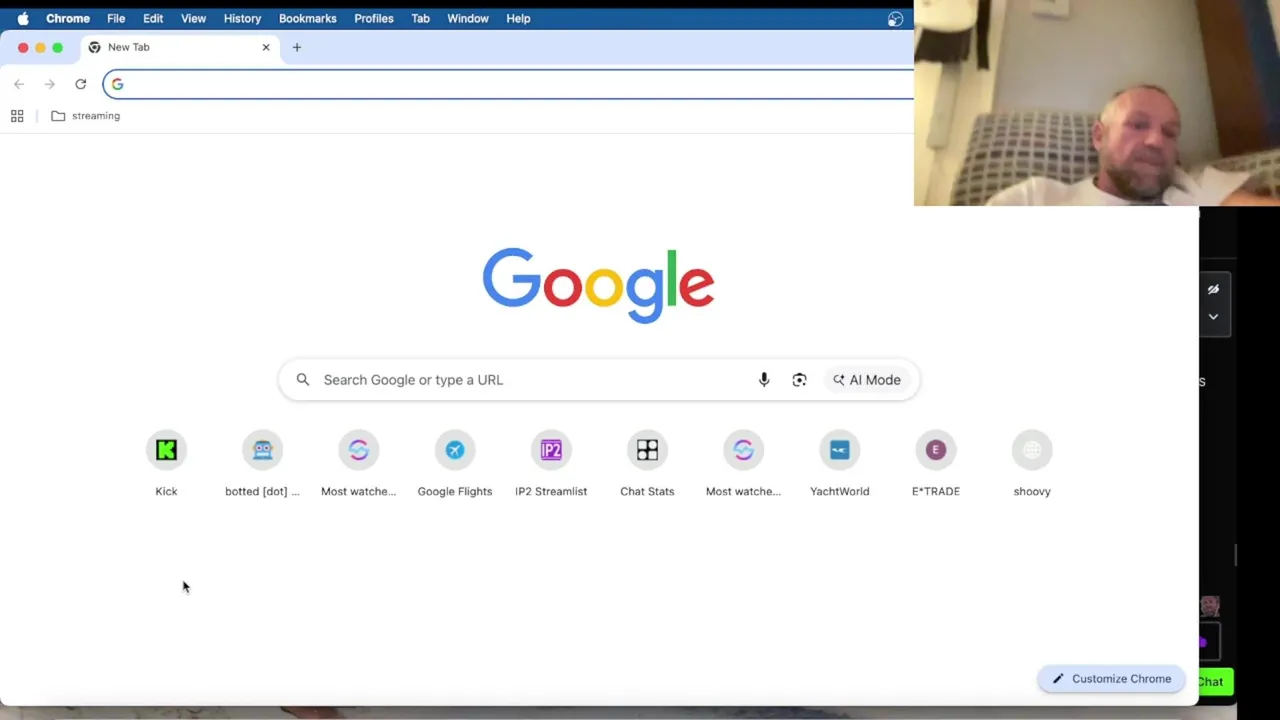Open the apps grid in bookmarks bar
This screenshot has height=720, width=1280.
click(17, 116)
